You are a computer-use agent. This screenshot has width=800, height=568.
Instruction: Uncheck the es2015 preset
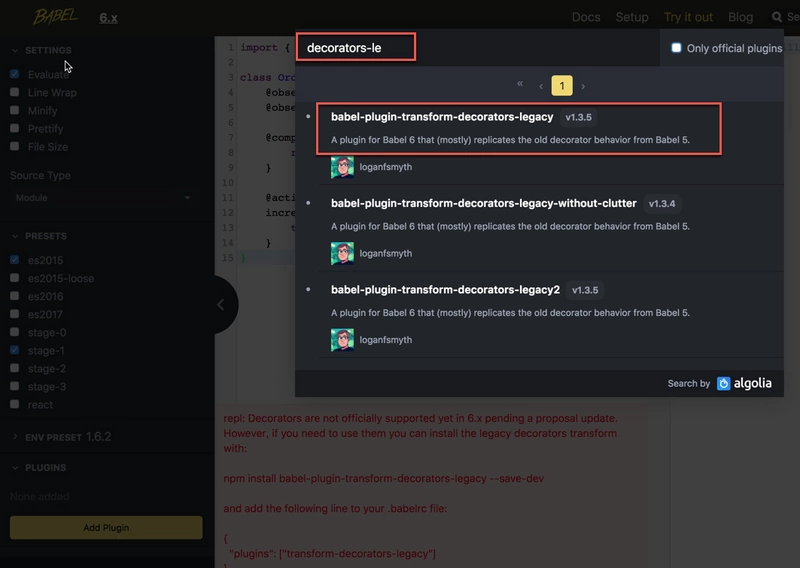pyautogui.click(x=15, y=260)
